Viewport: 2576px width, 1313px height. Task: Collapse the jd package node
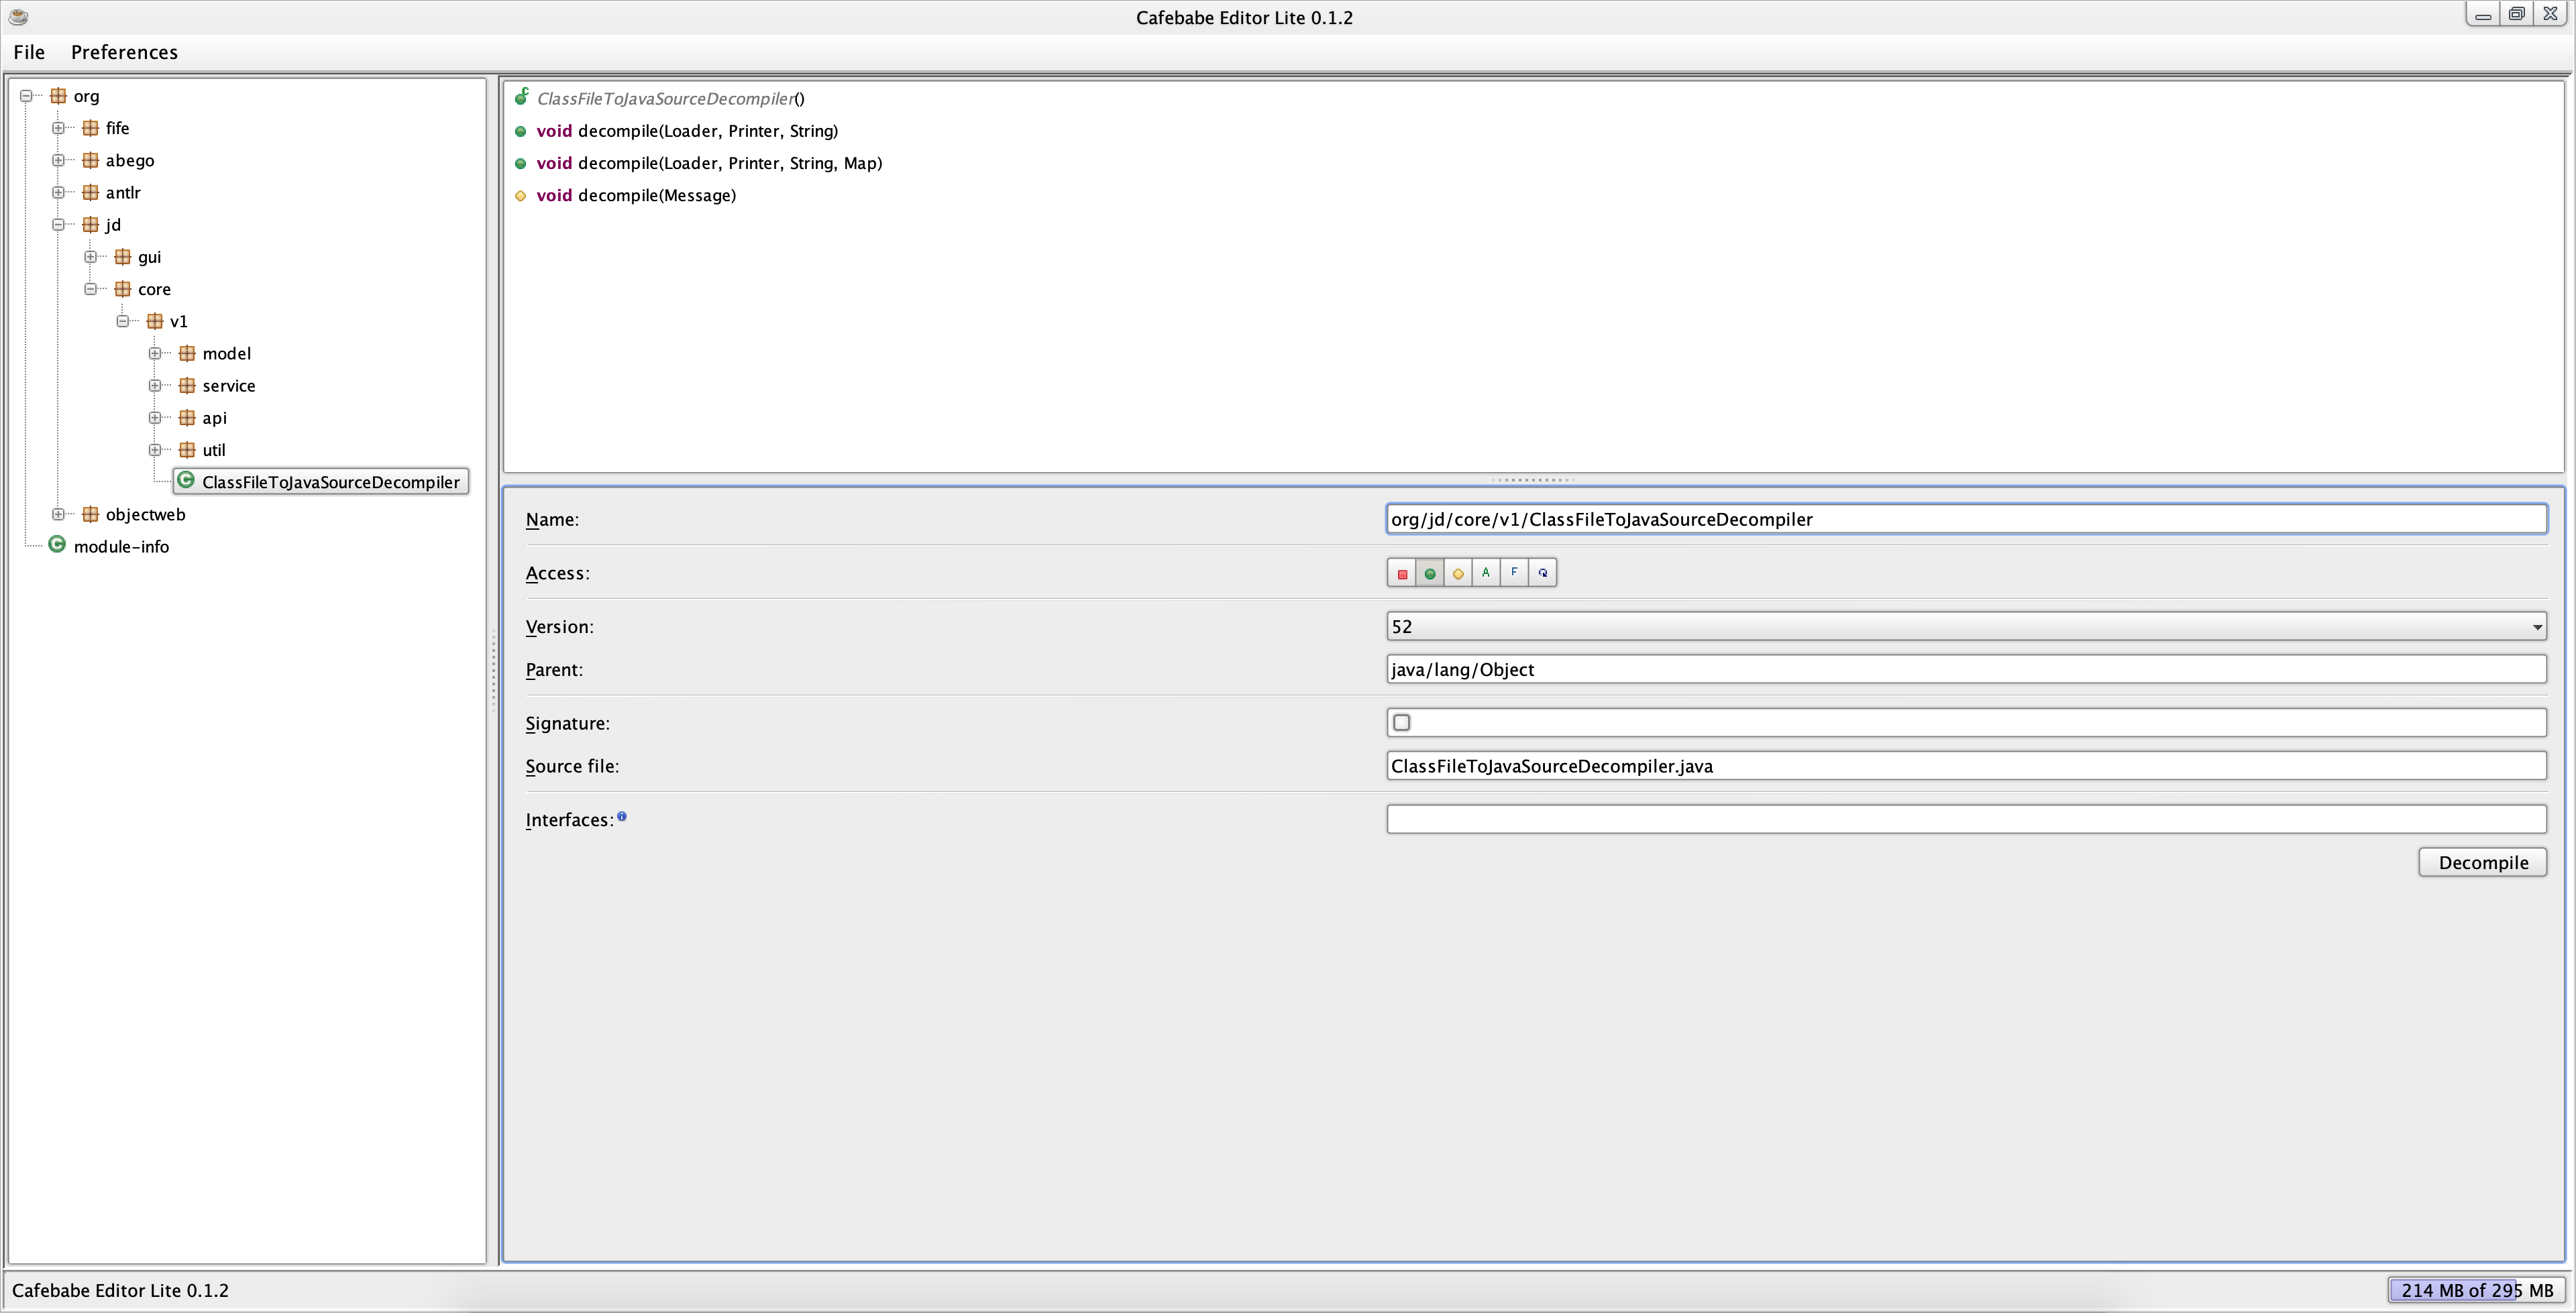tap(59, 225)
